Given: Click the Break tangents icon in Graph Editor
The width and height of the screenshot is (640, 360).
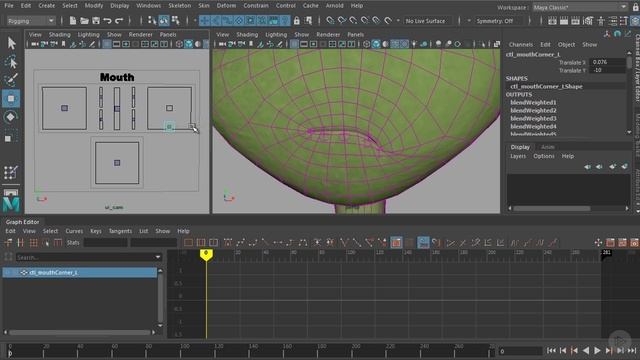Looking at the screenshot, I should (x=344, y=243).
